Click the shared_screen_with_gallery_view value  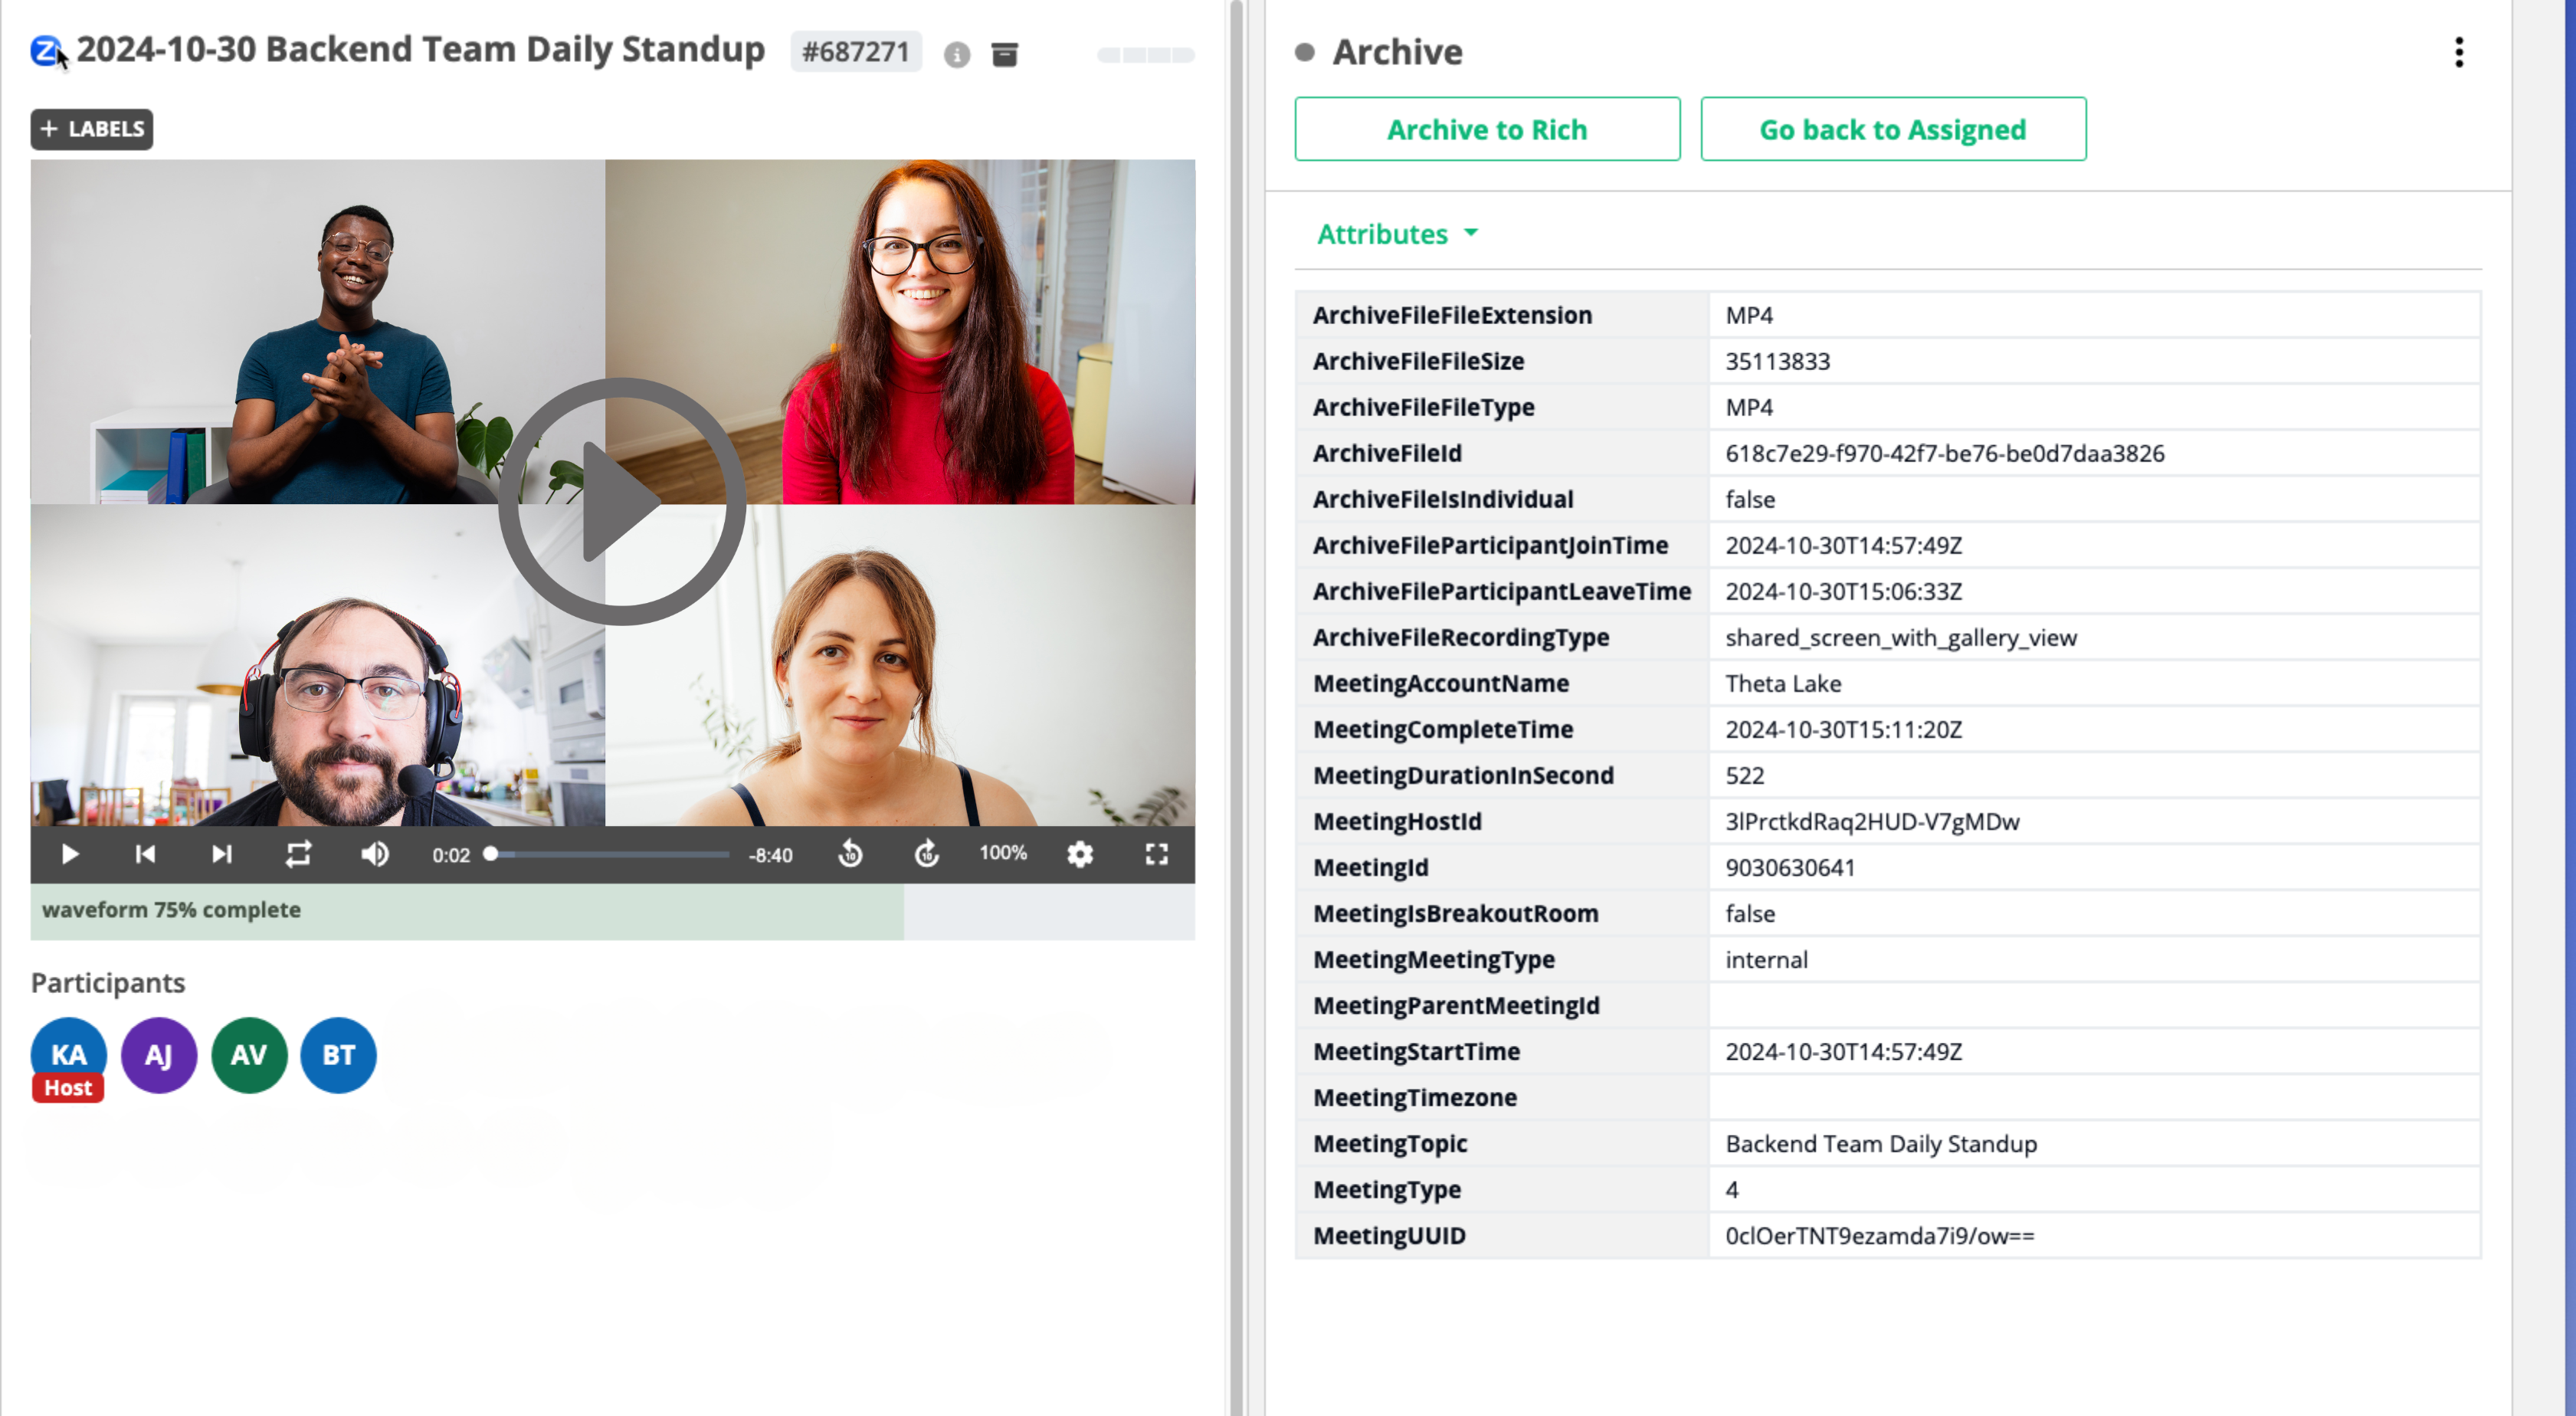tap(1901, 637)
